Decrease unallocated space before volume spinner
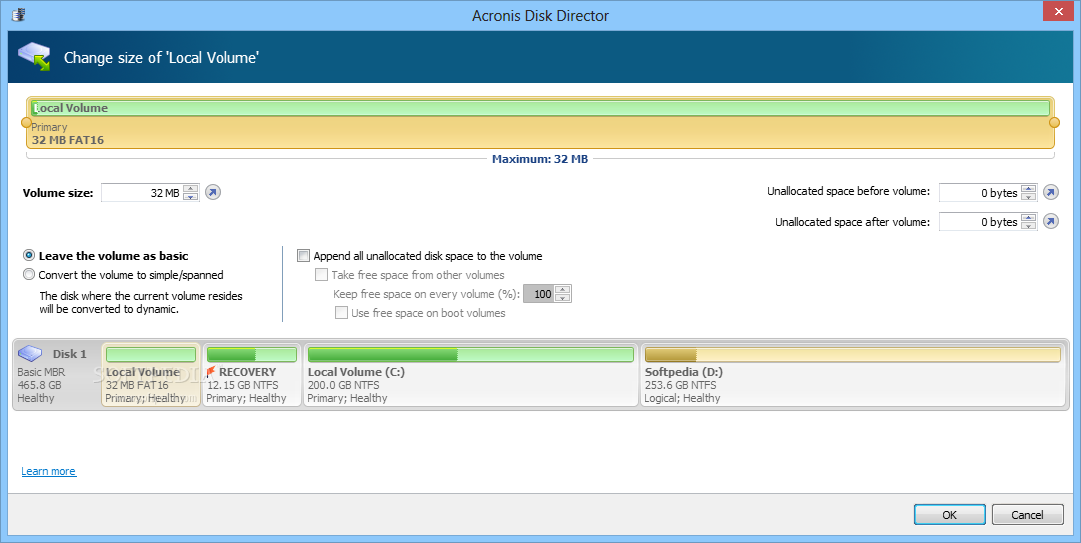The width and height of the screenshot is (1081, 543). (x=1029, y=197)
